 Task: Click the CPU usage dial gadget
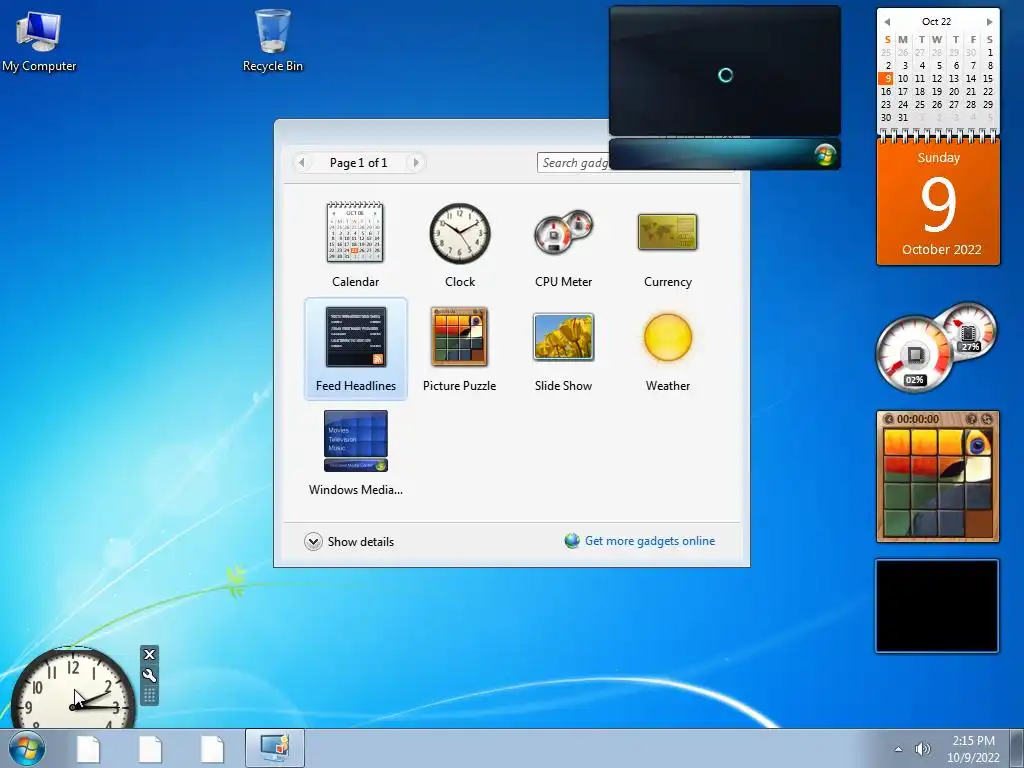point(914,355)
